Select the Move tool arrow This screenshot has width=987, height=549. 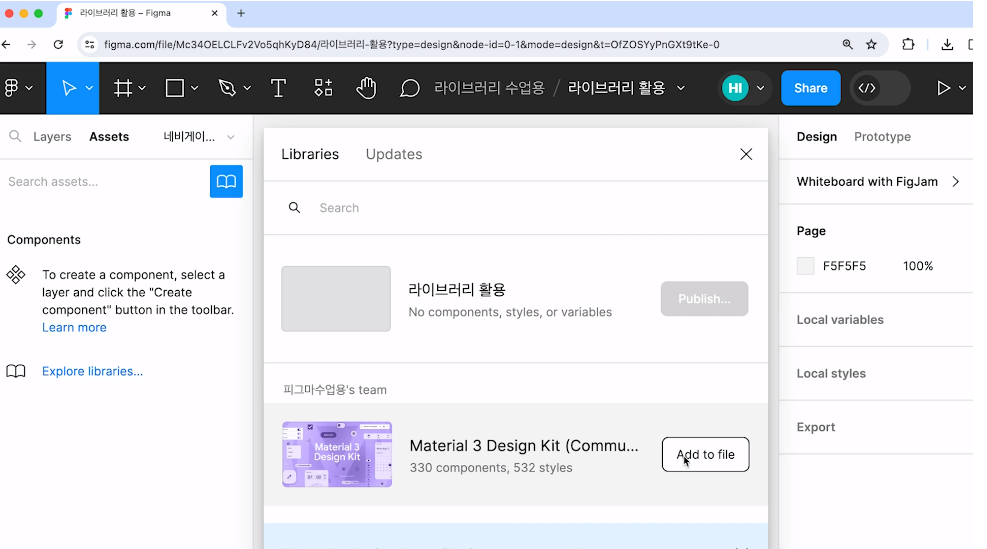[69, 88]
